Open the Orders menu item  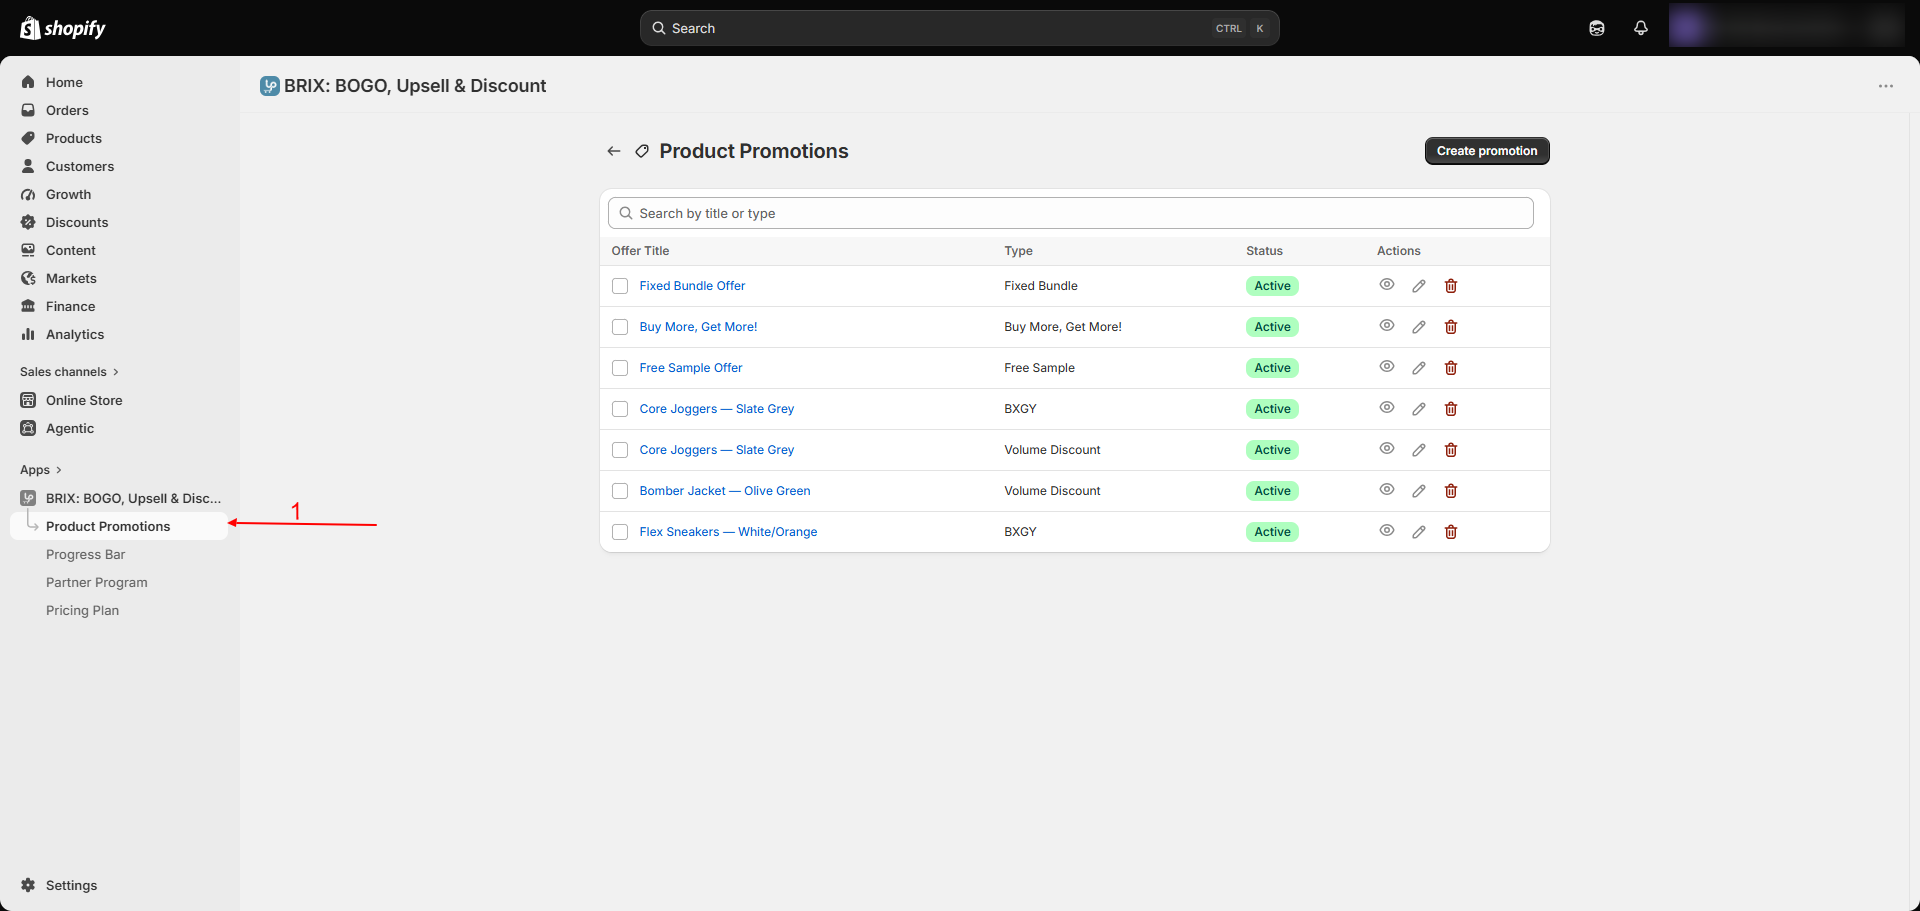(67, 110)
